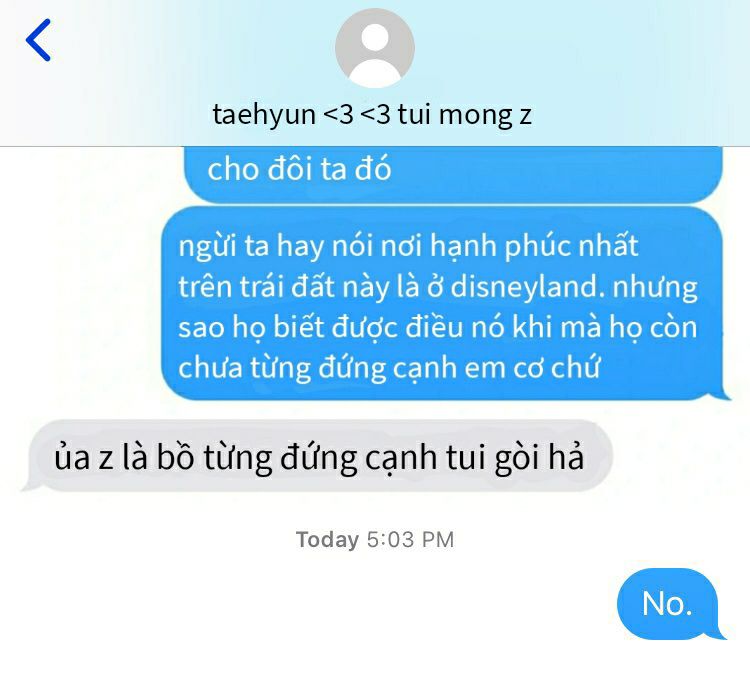Select the blue 'No.' reply bubble

pyautogui.click(x=669, y=603)
